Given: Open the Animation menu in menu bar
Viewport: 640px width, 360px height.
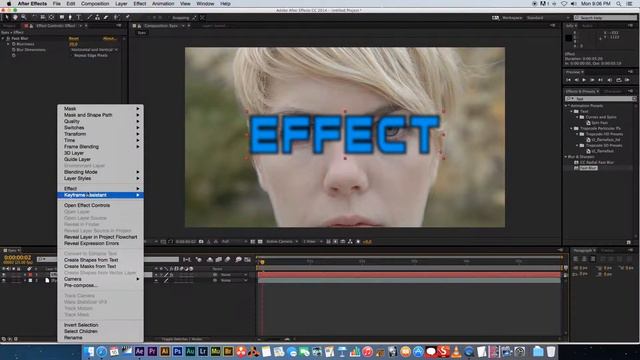Looking at the screenshot, I should [x=163, y=4].
